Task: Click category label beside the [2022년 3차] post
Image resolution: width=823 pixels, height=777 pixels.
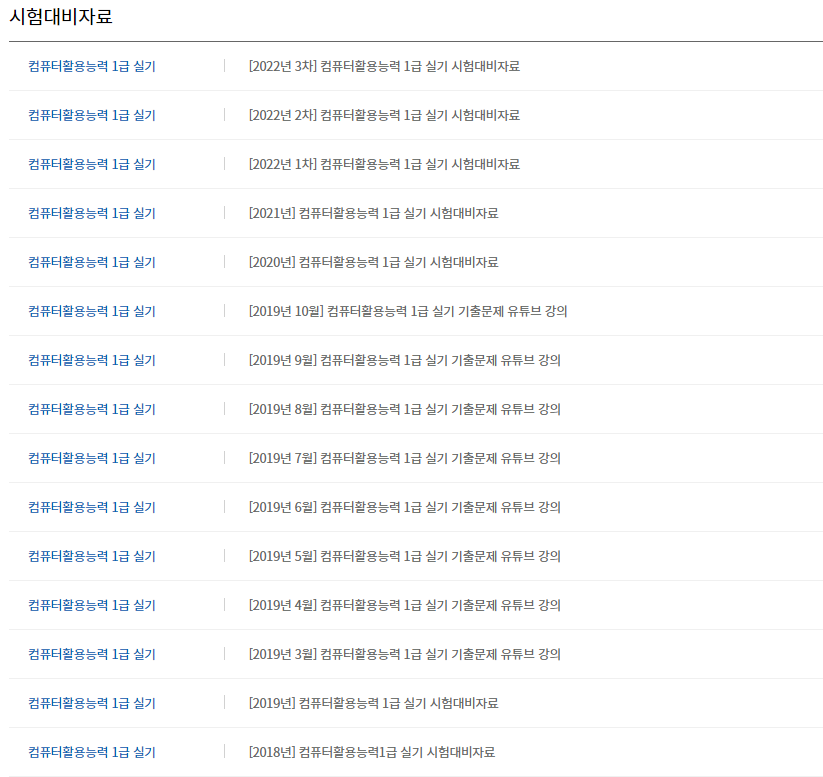Action: [x=92, y=67]
